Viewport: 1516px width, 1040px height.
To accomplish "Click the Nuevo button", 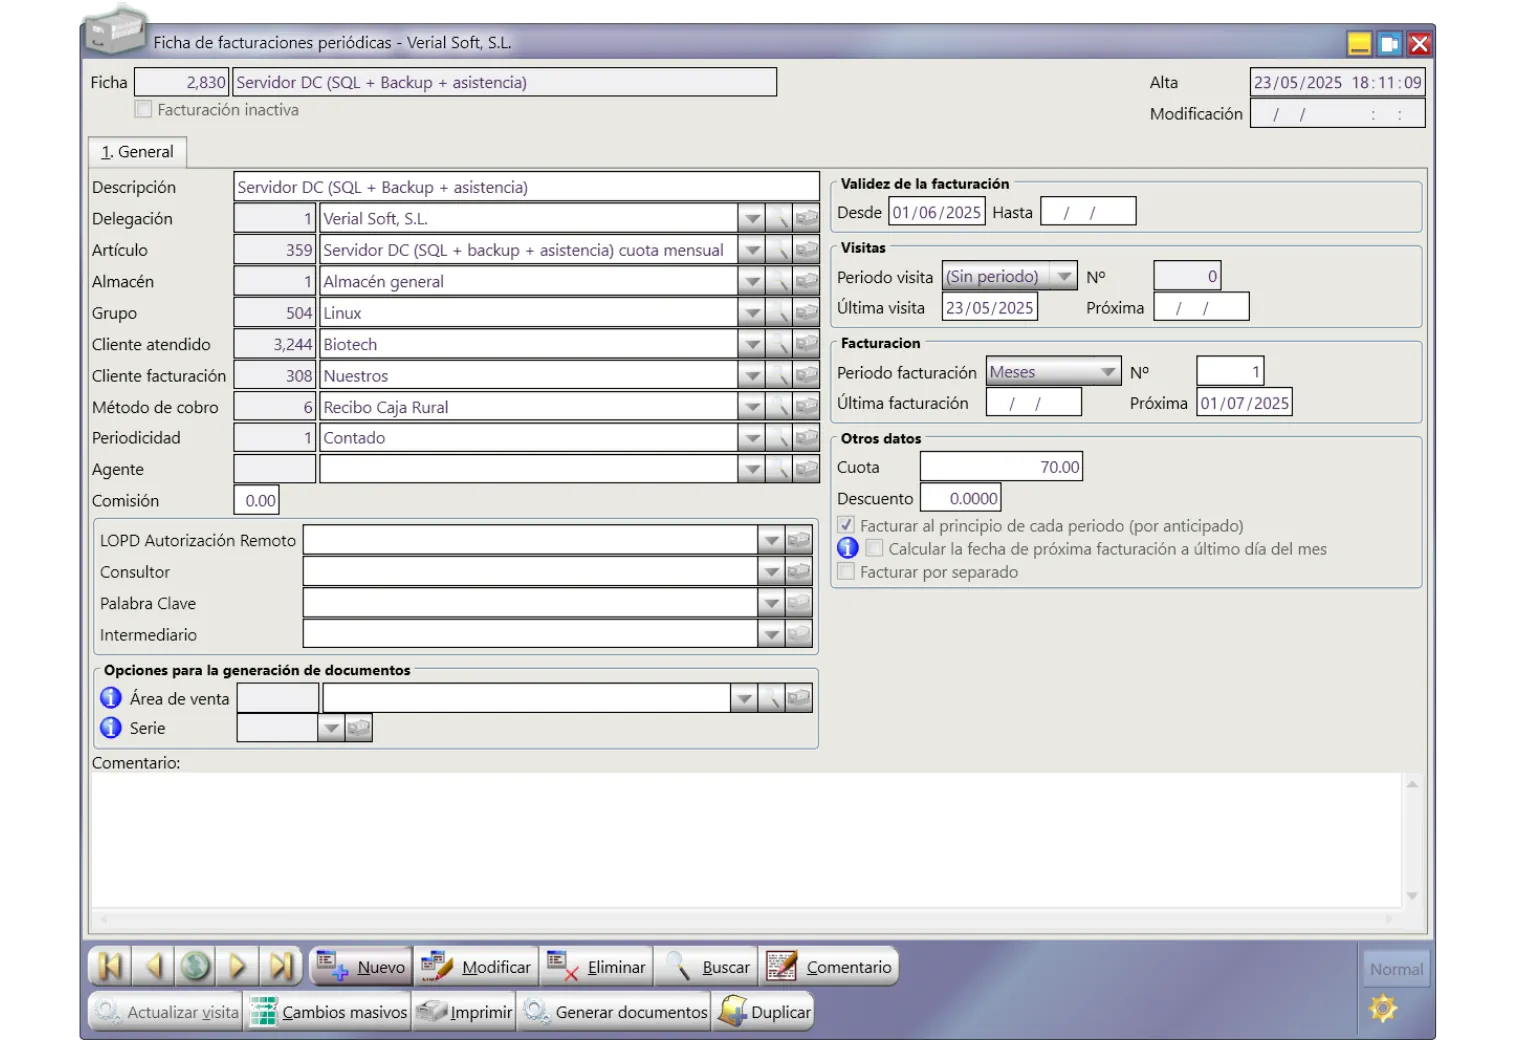I will click(x=361, y=967).
